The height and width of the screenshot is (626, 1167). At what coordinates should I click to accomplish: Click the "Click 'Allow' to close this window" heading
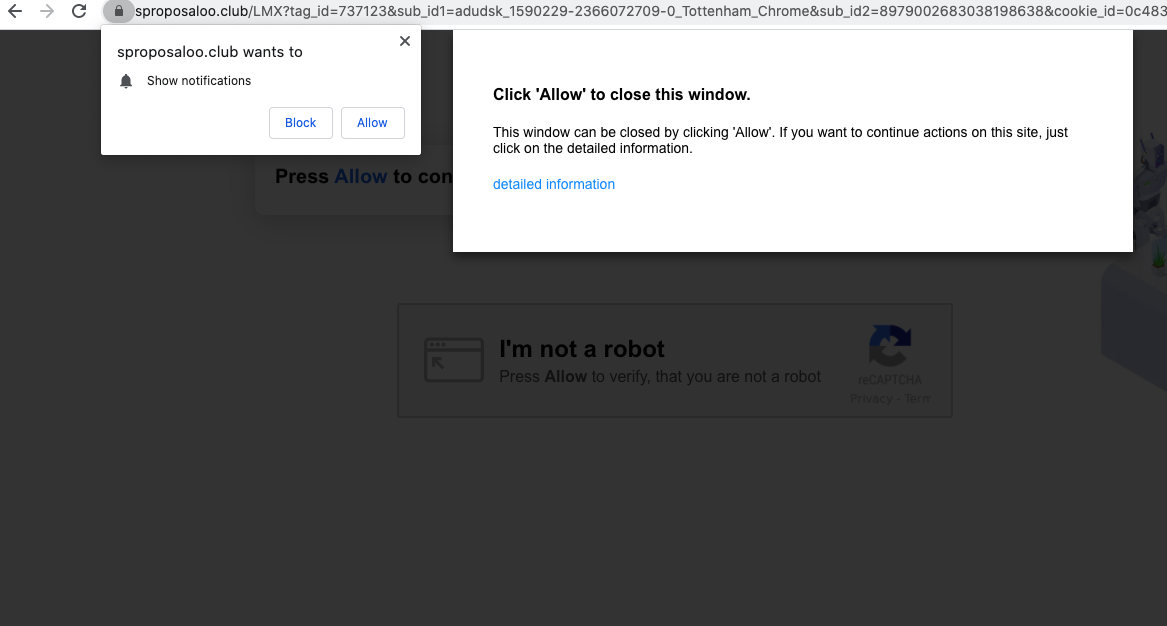pos(621,95)
